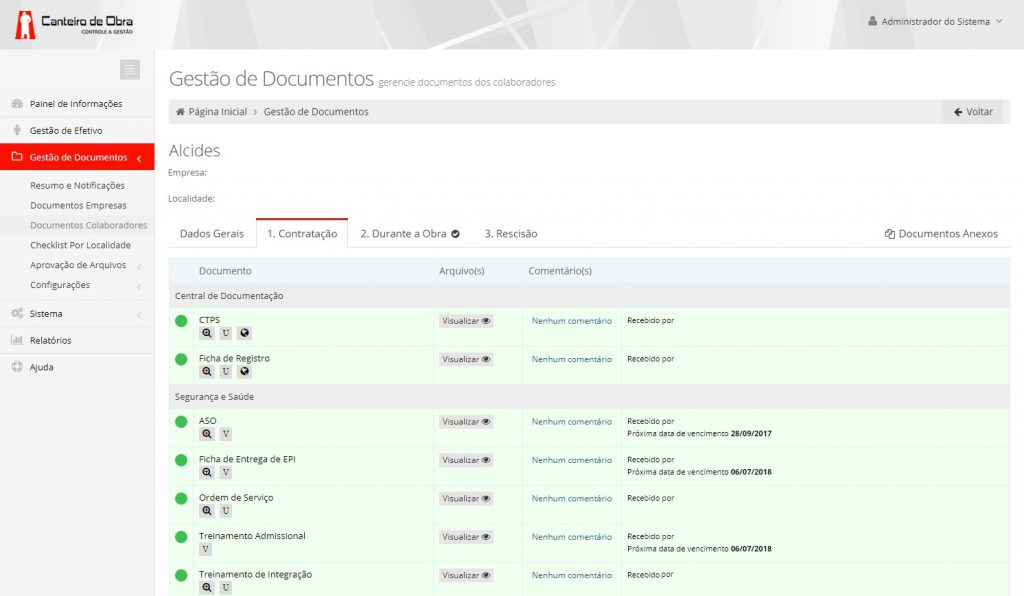This screenshot has width=1024, height=596.
Task: Click the V icon under Treinamento Admissional
Action: click(x=206, y=549)
